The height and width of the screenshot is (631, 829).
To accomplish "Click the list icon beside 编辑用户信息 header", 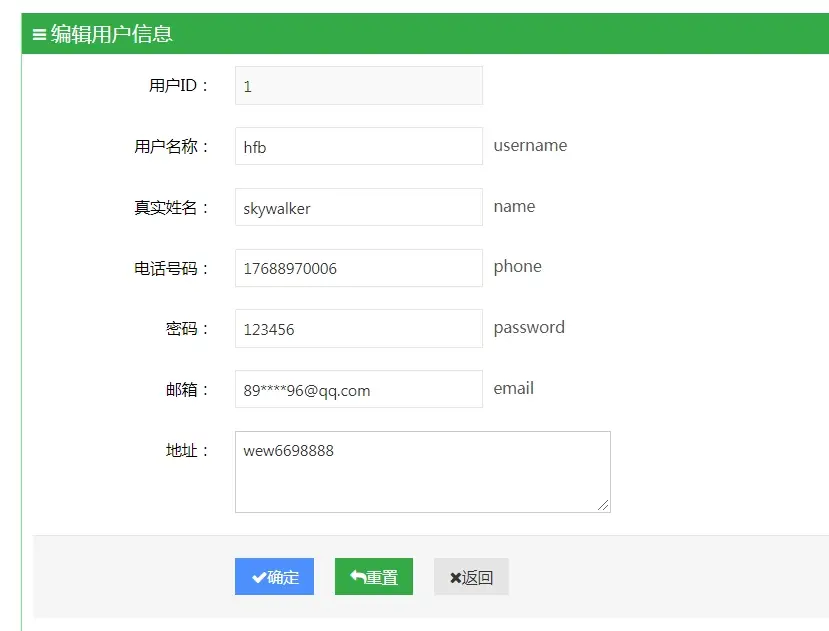I will coord(39,35).
